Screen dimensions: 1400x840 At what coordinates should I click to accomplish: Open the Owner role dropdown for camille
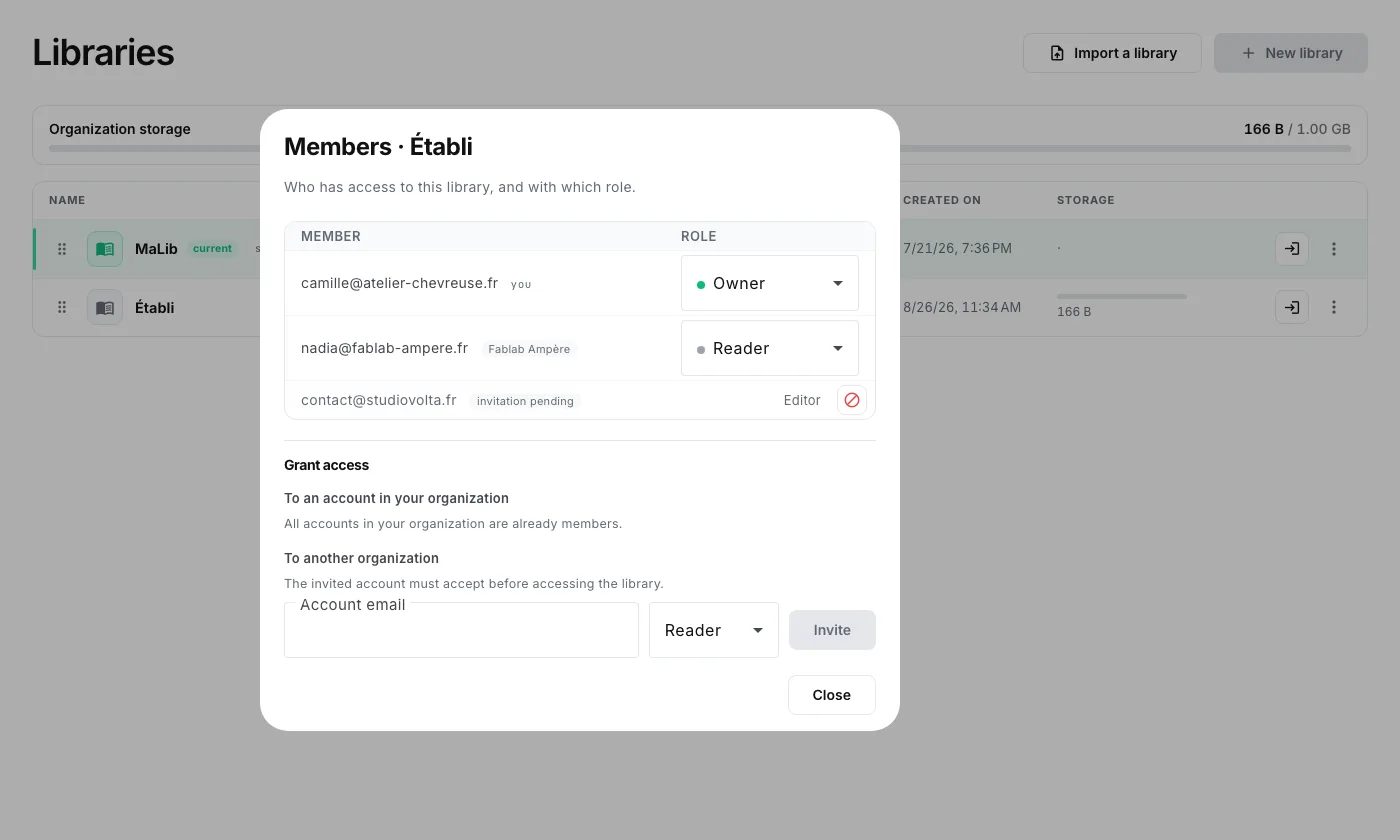pyautogui.click(x=770, y=283)
